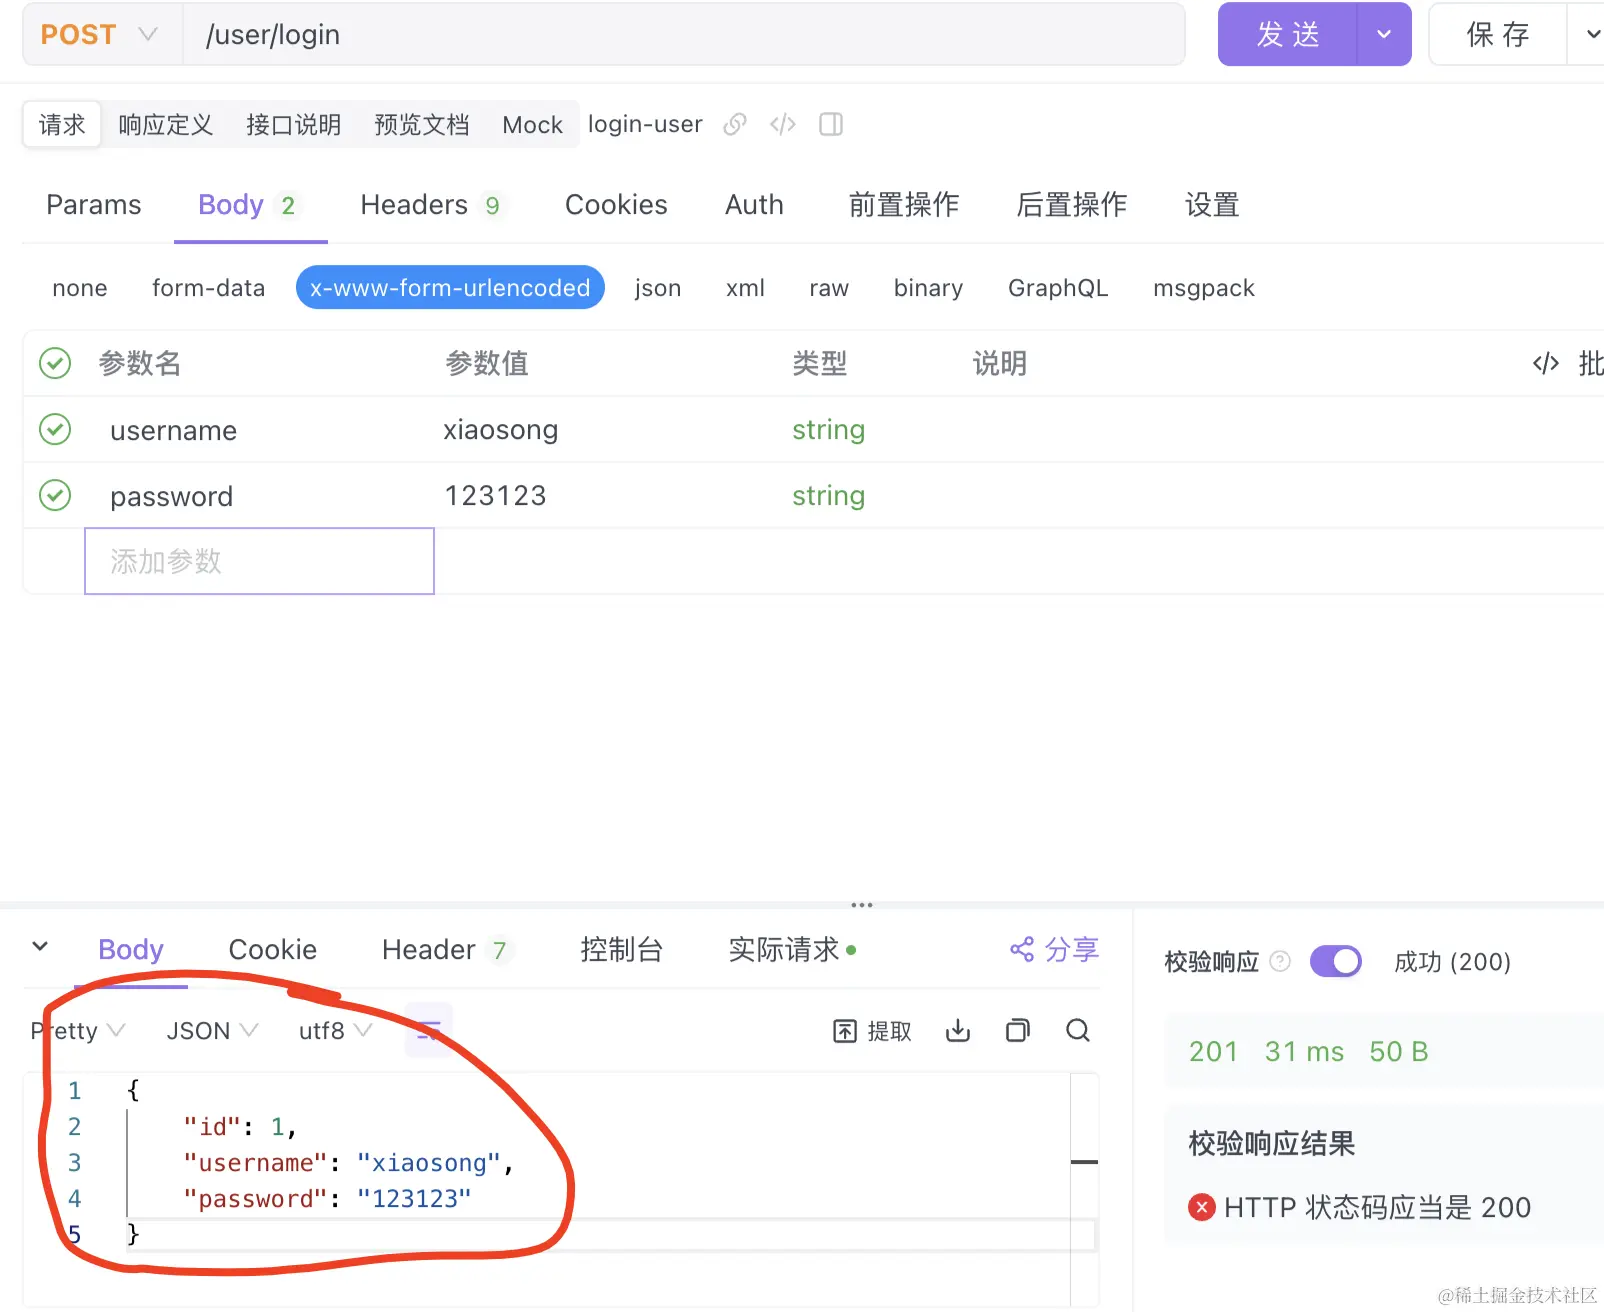Uncheck the username parameter
The image size is (1604, 1312).
55,430
